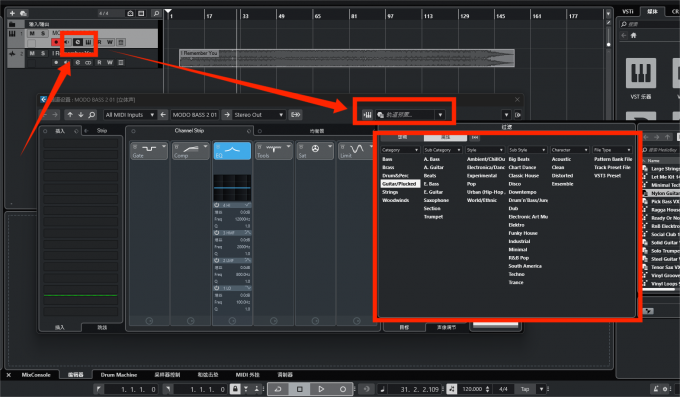680x397 pixels.
Task: Select Saxophone sub category
Action: coord(436,200)
